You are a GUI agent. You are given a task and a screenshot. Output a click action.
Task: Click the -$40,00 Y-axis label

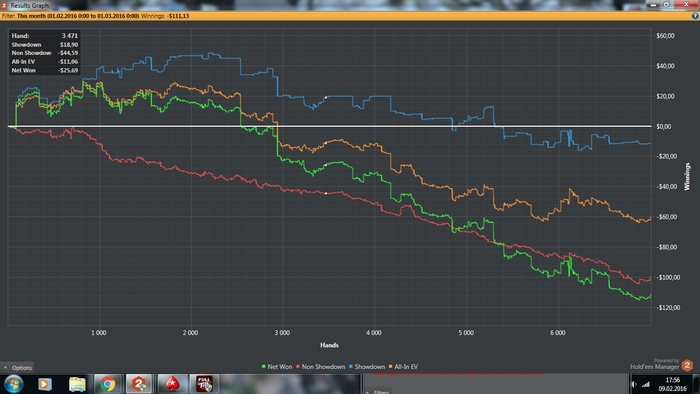tap(666, 187)
